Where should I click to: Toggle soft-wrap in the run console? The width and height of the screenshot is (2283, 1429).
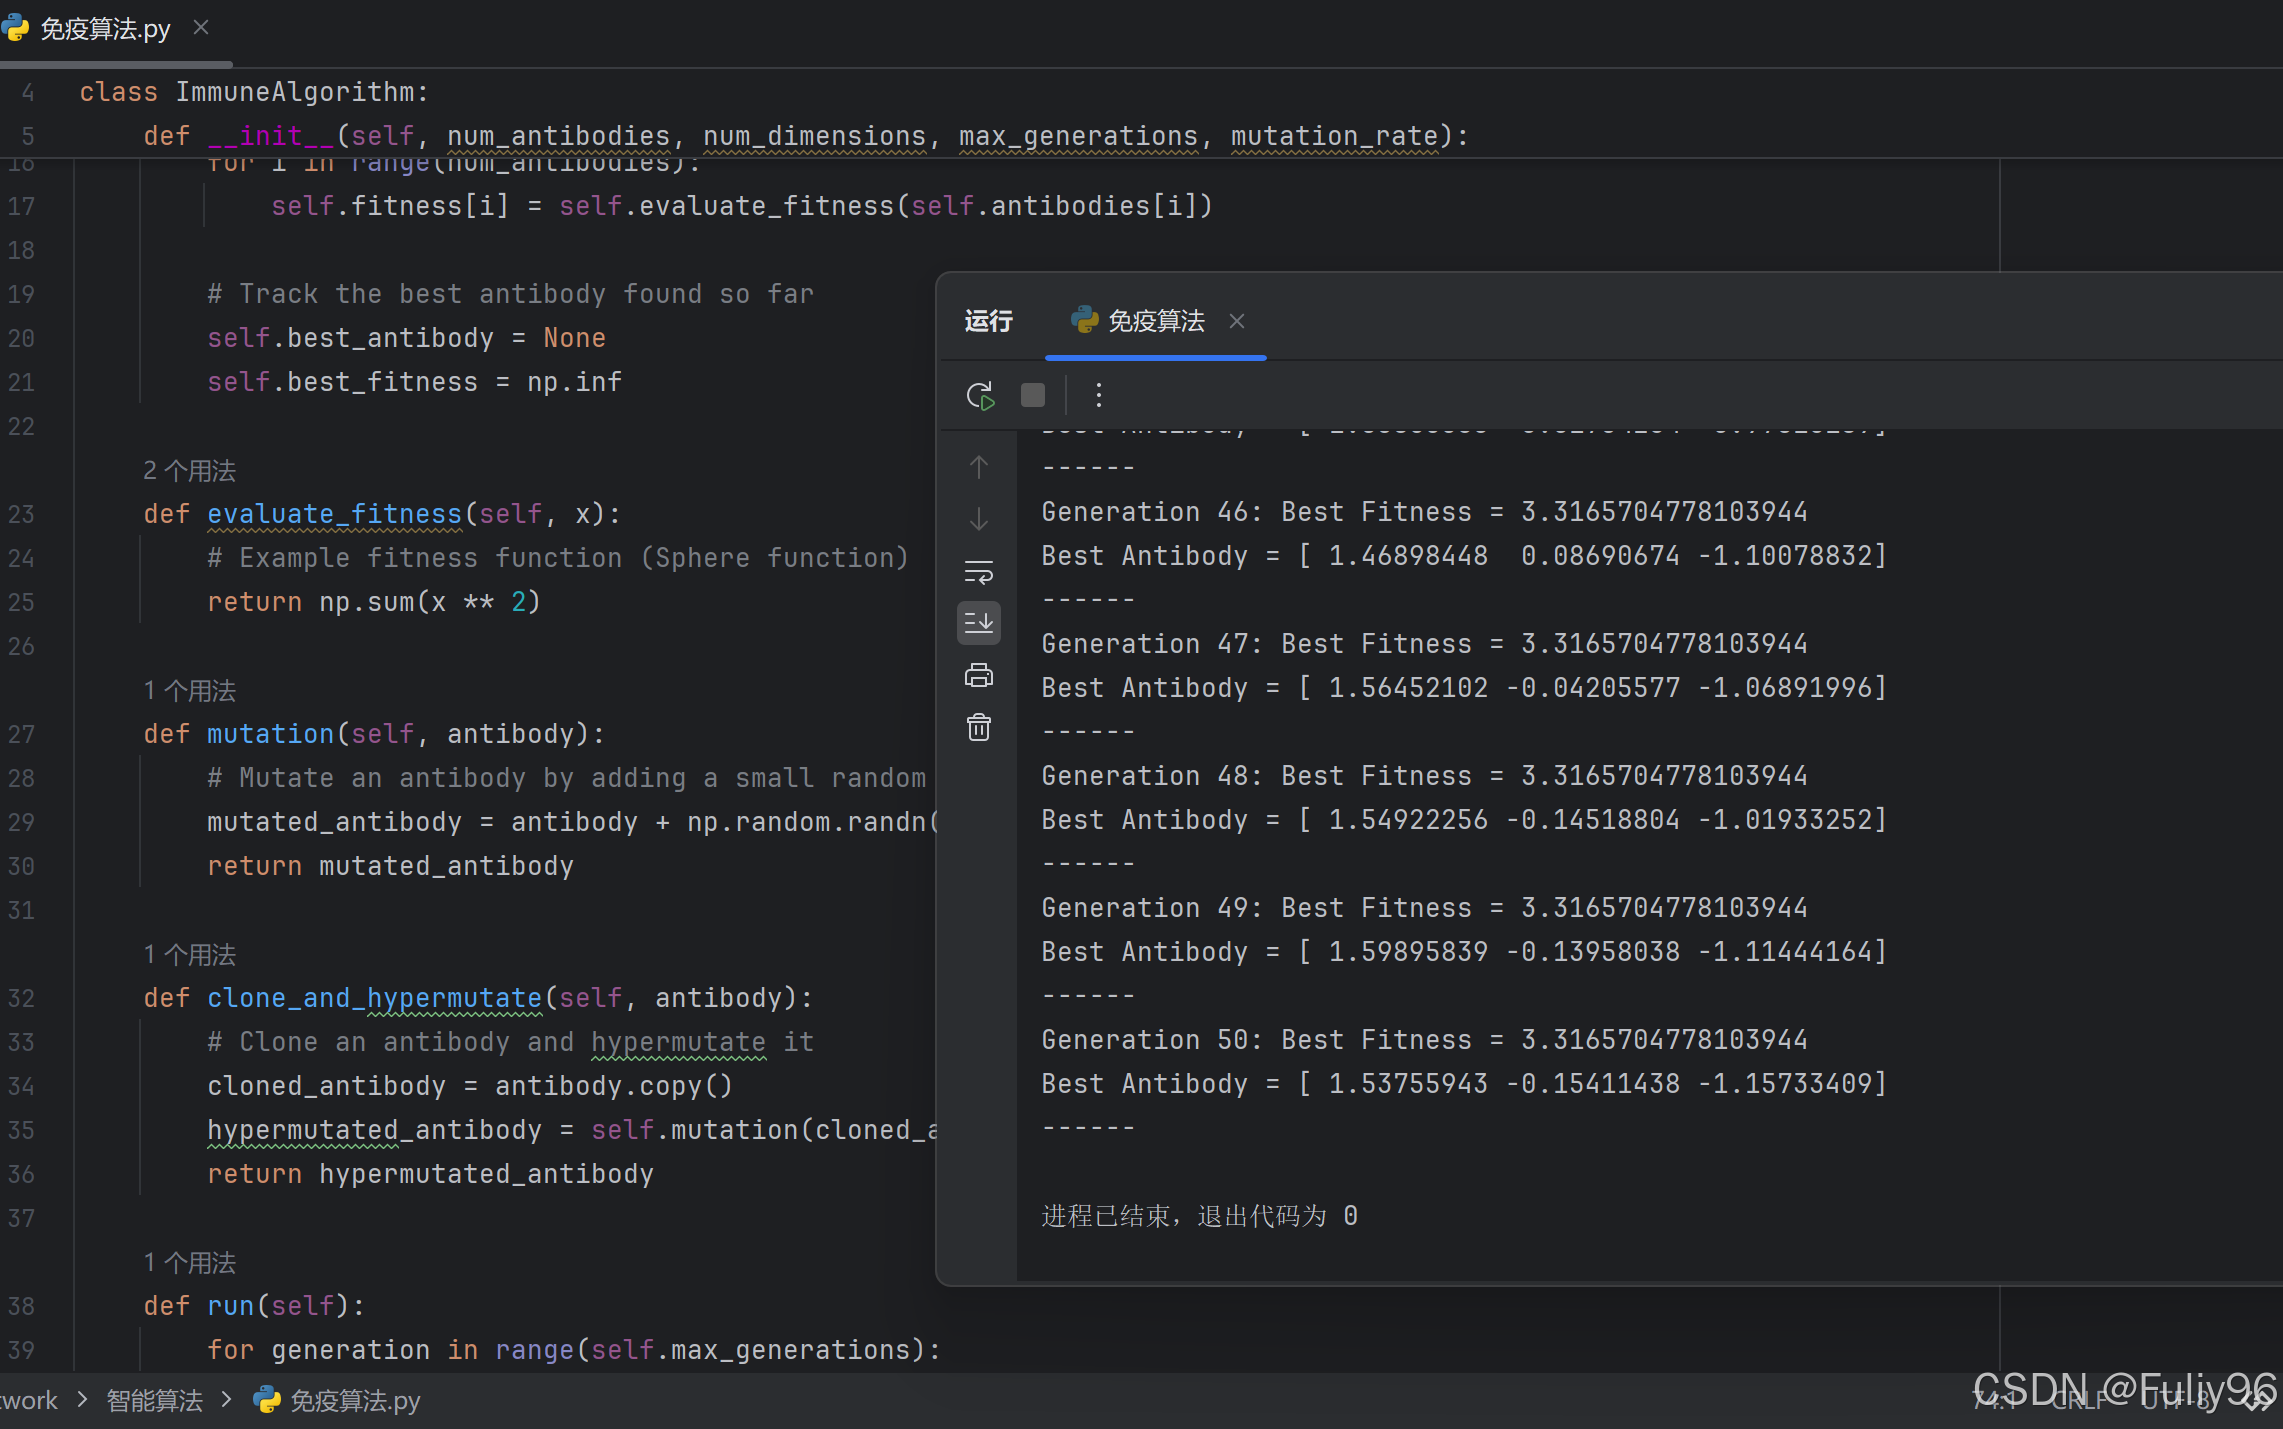(979, 571)
